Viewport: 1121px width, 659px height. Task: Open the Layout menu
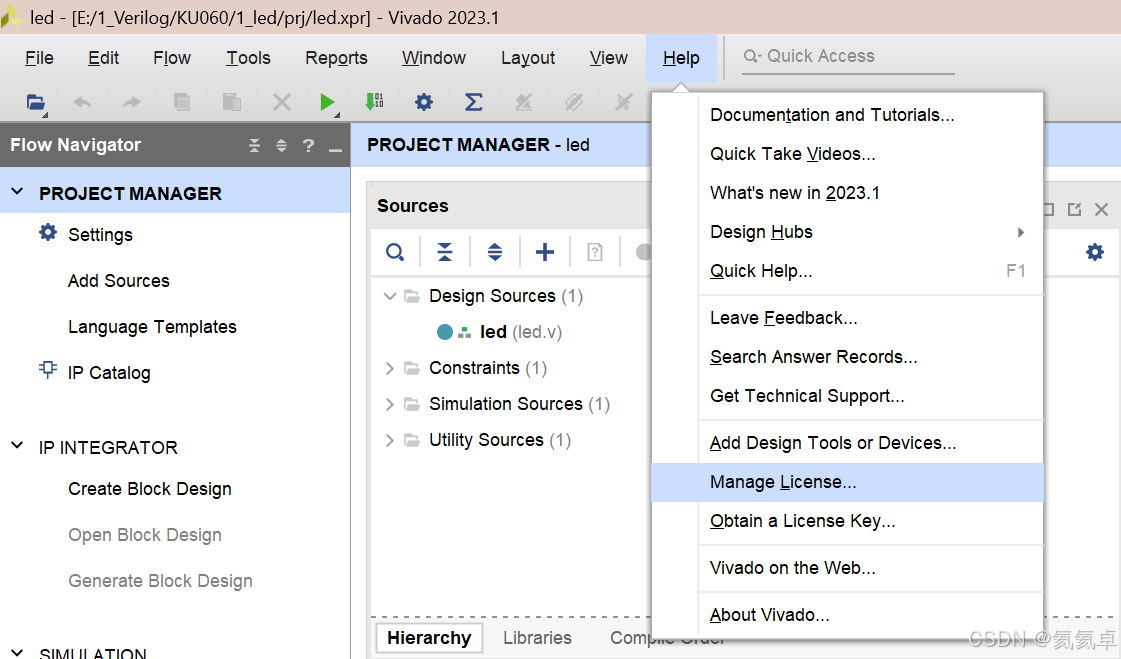click(528, 58)
